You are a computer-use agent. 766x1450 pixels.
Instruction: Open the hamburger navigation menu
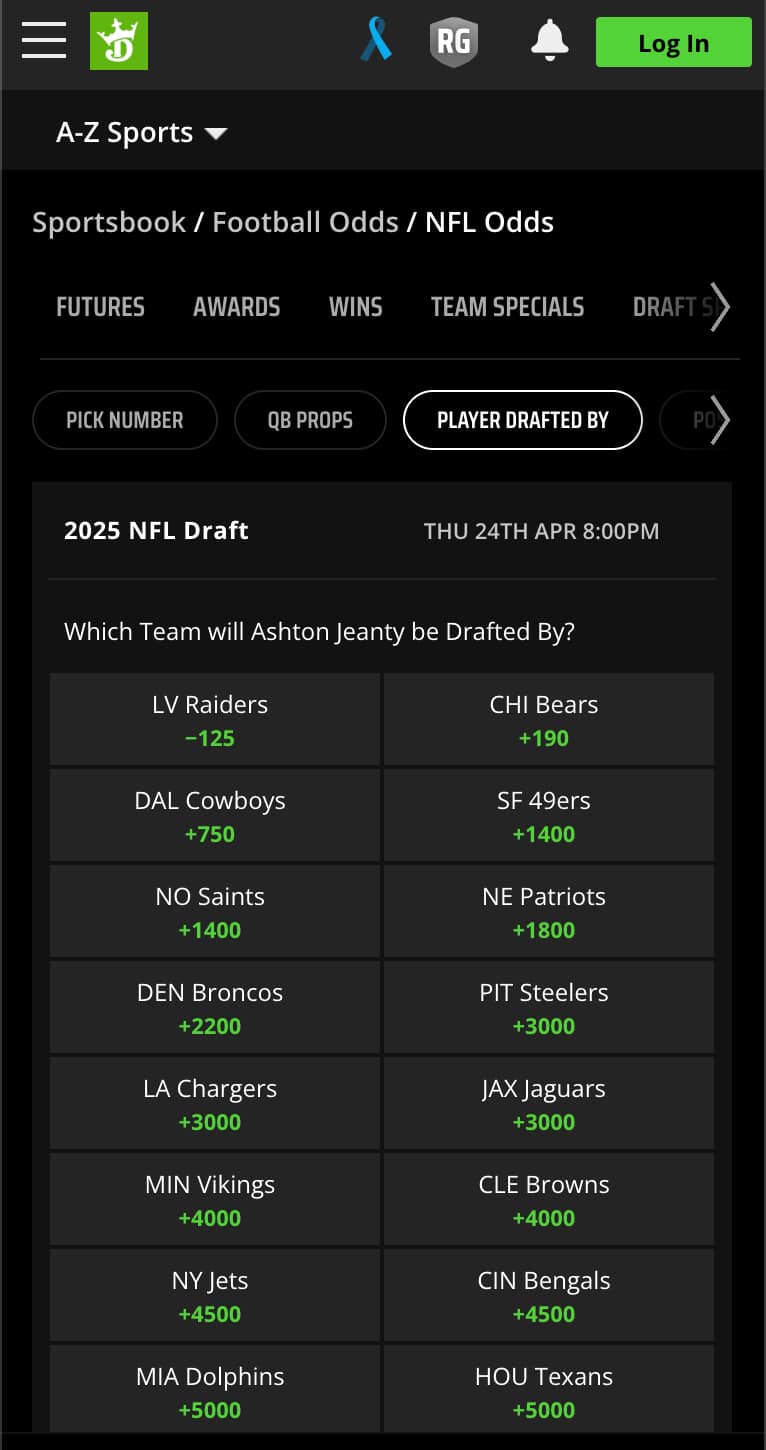44,42
